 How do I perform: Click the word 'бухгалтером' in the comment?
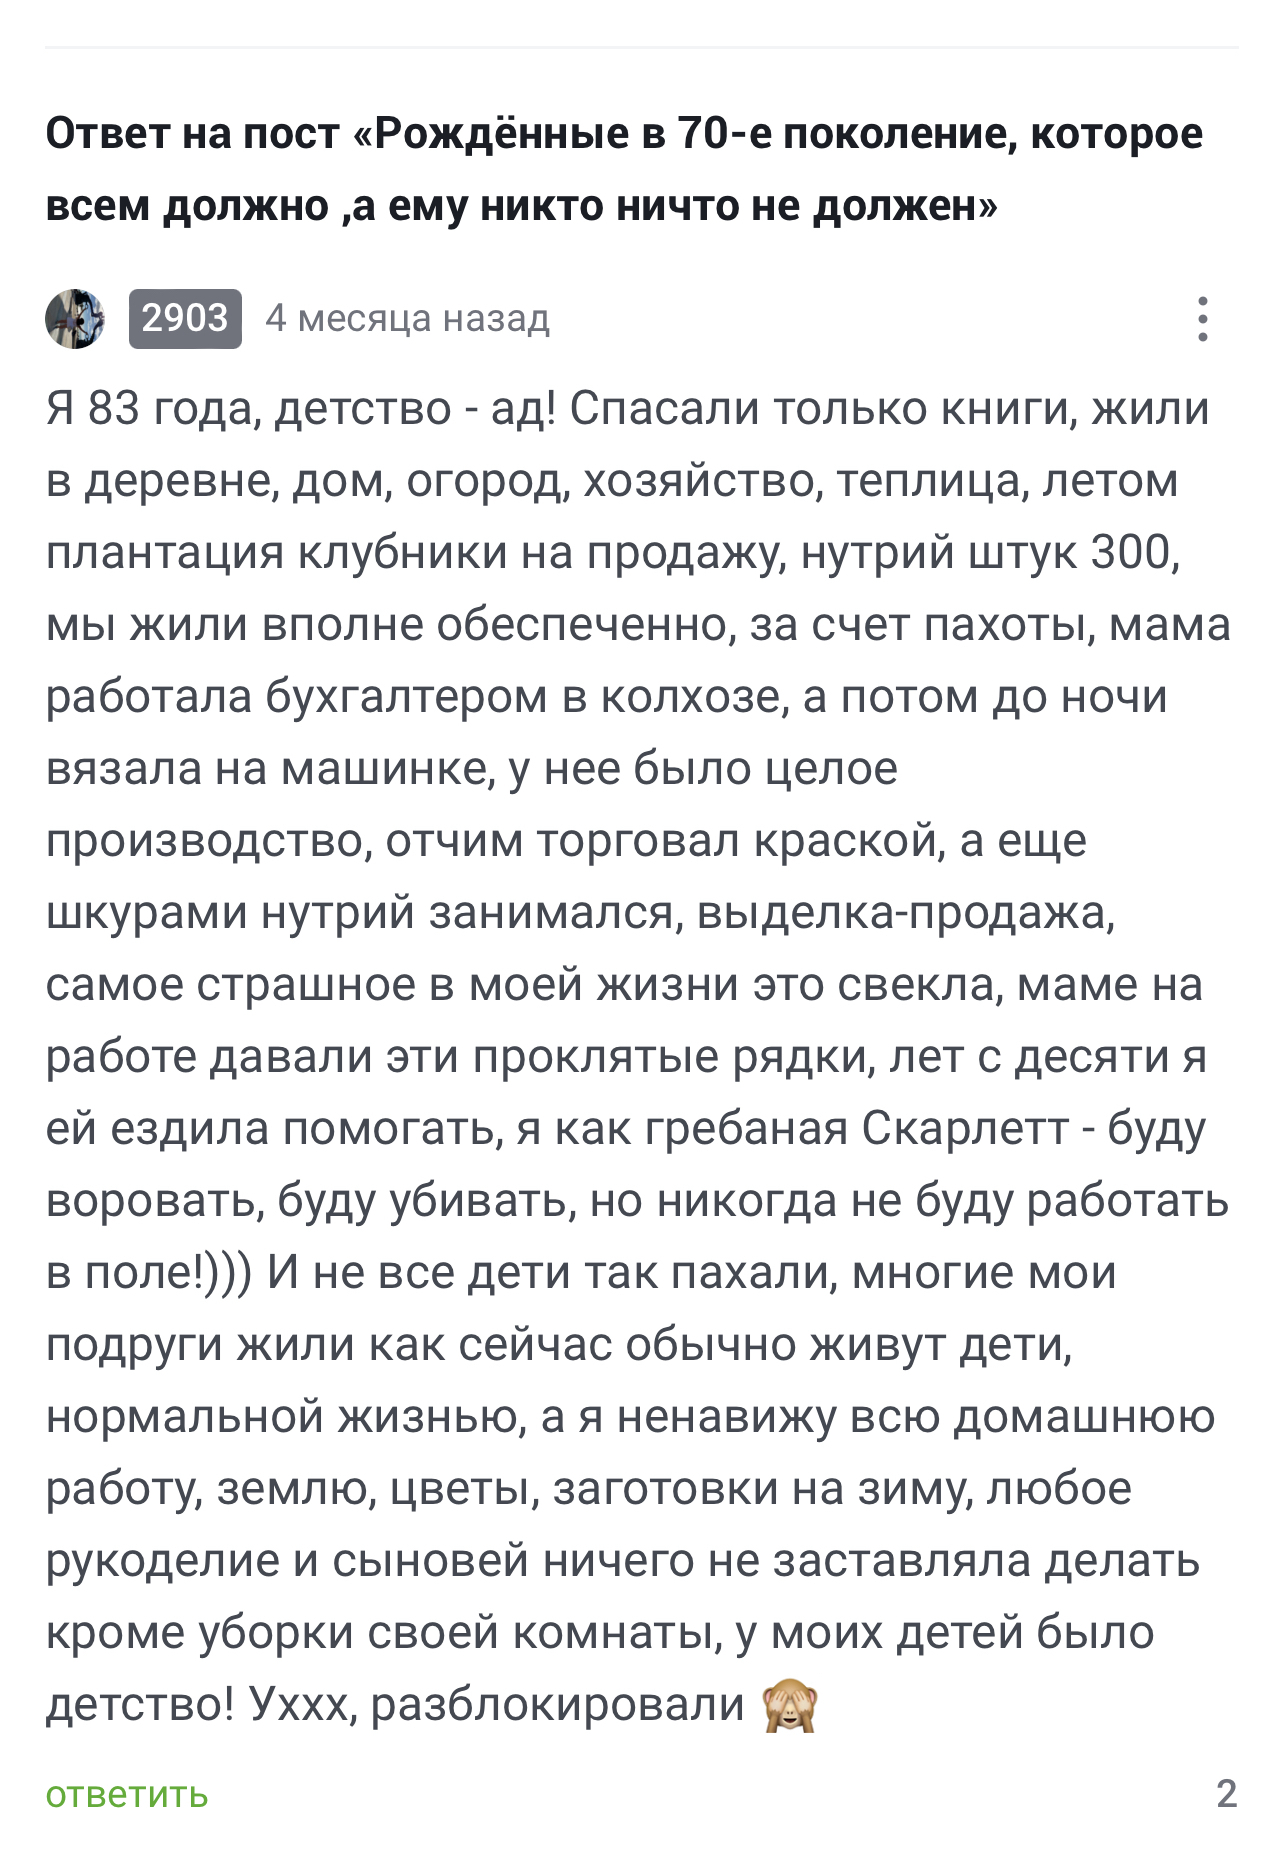406,696
